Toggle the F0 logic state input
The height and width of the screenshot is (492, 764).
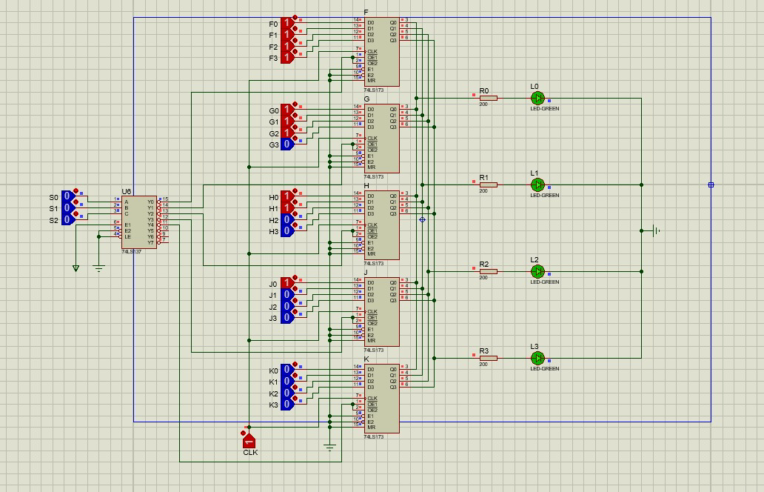coord(287,23)
